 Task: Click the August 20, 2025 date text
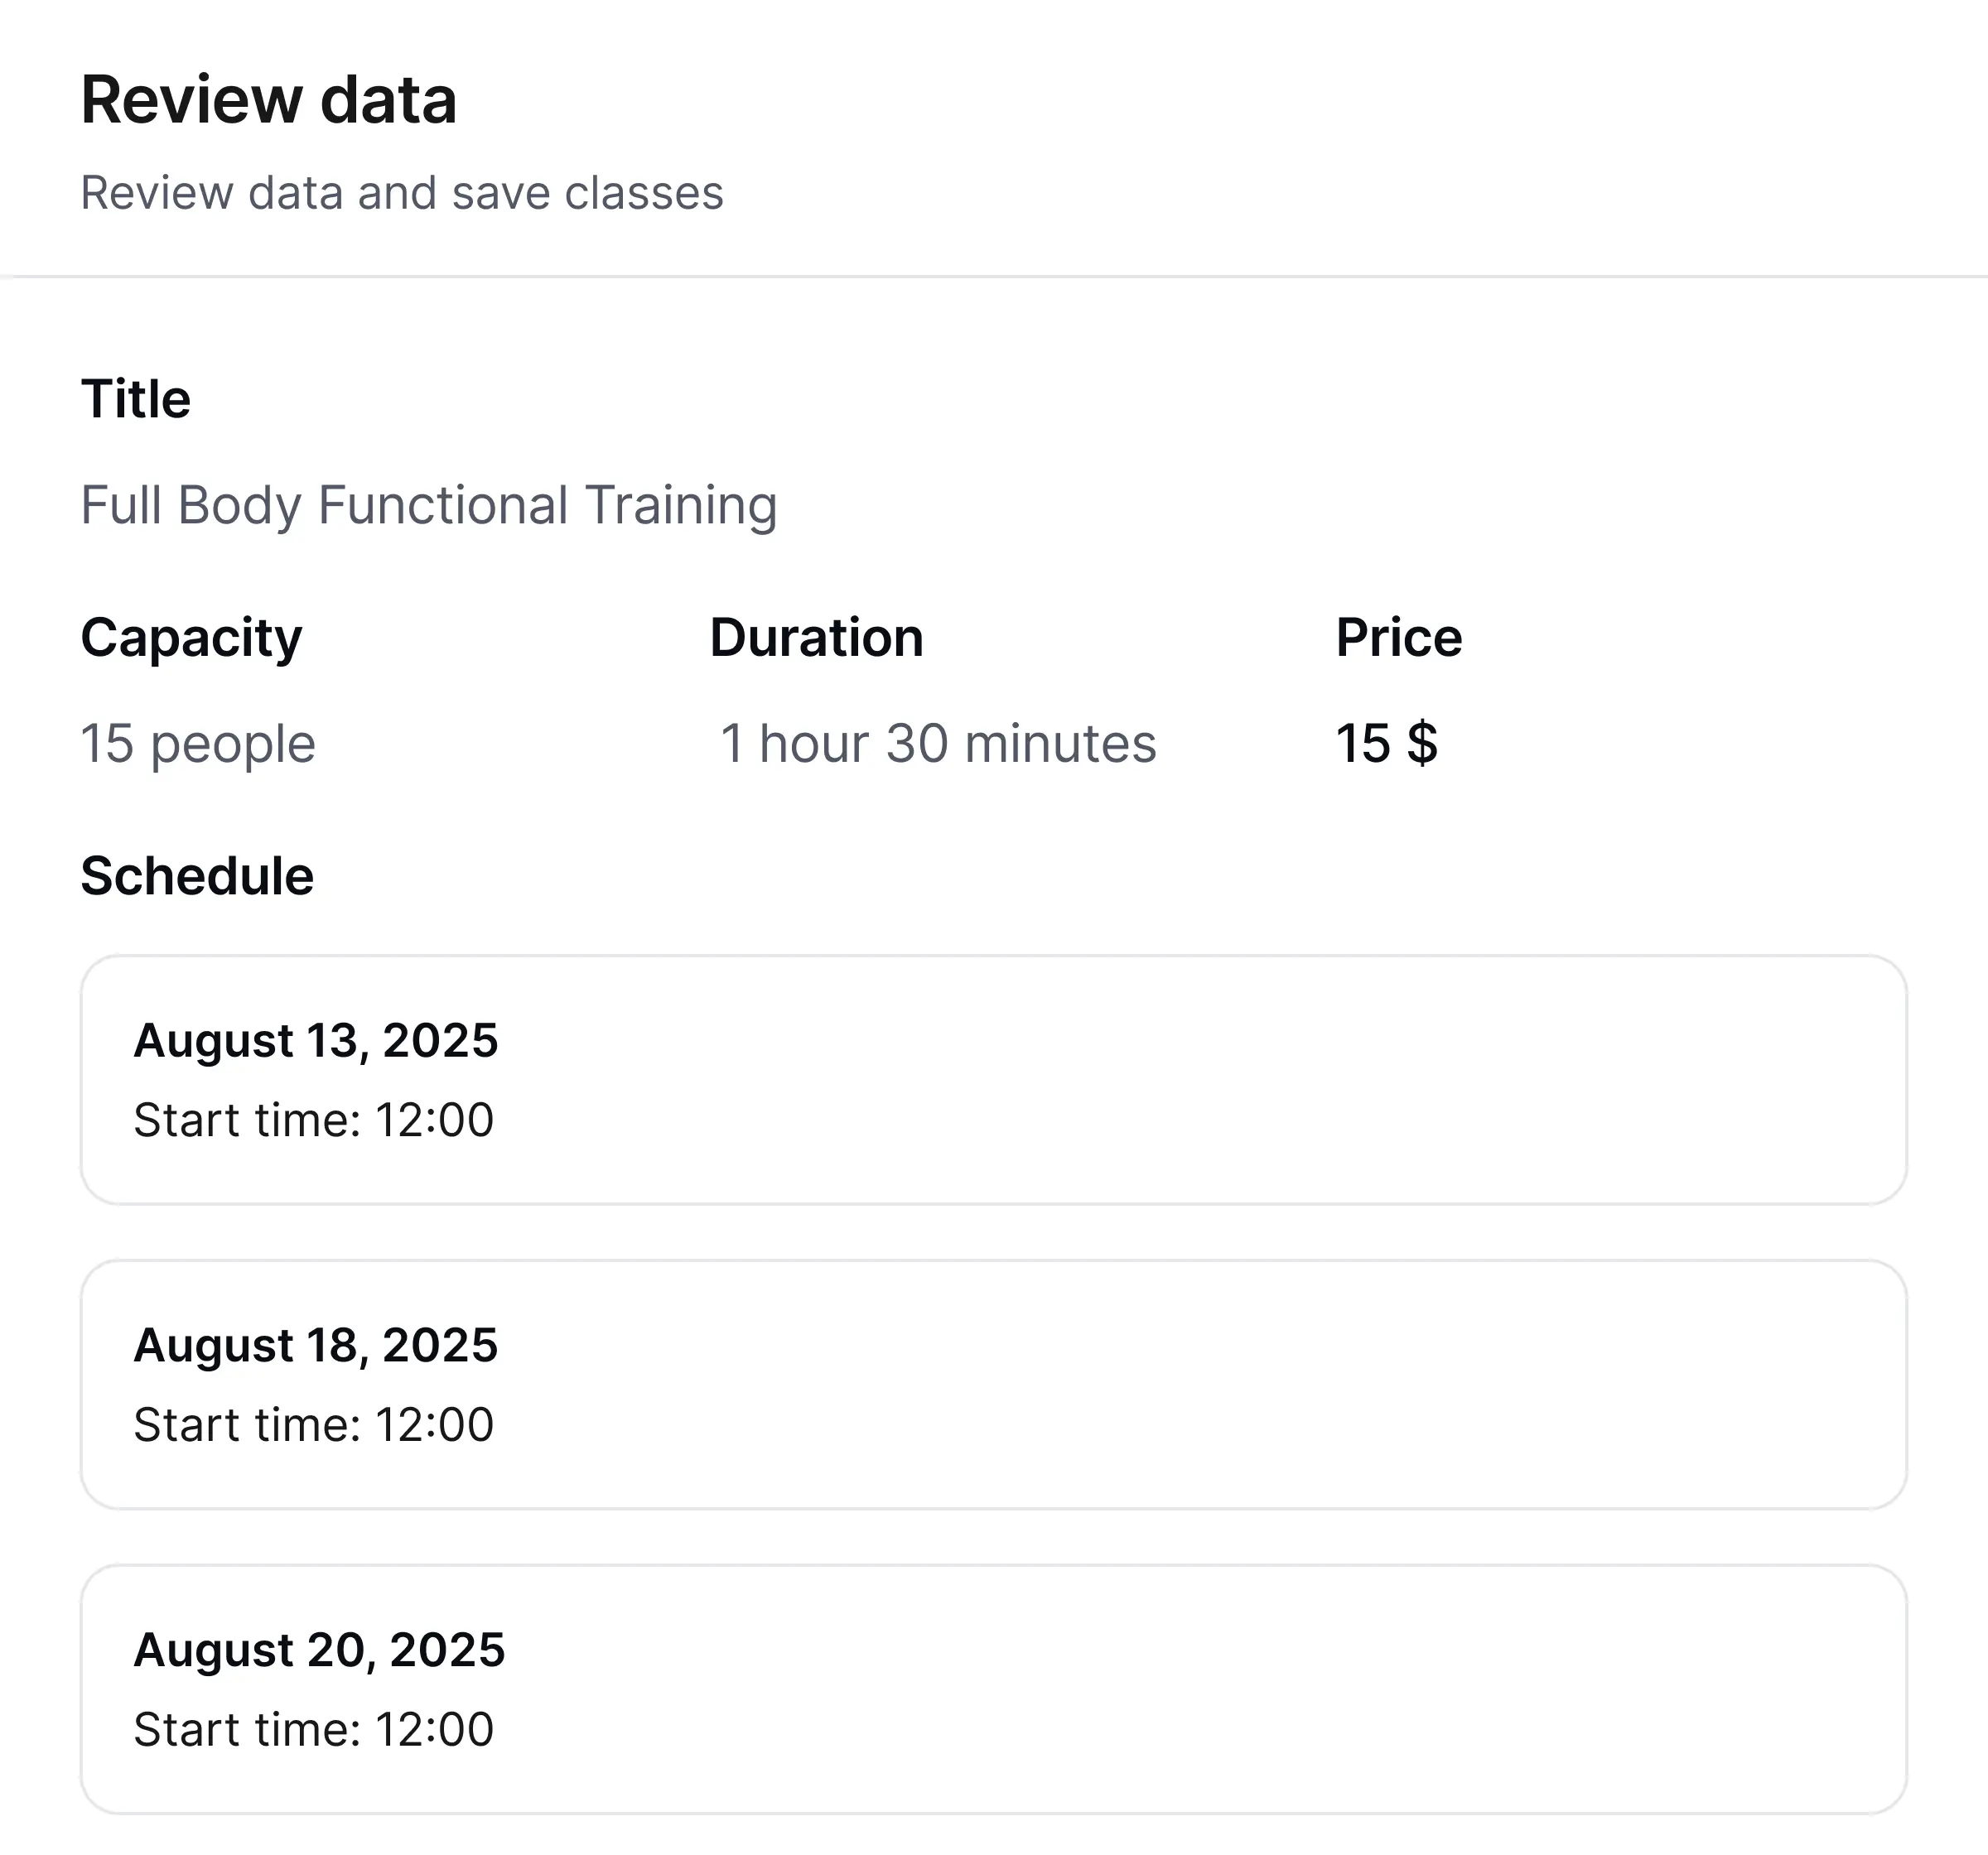(x=320, y=1651)
